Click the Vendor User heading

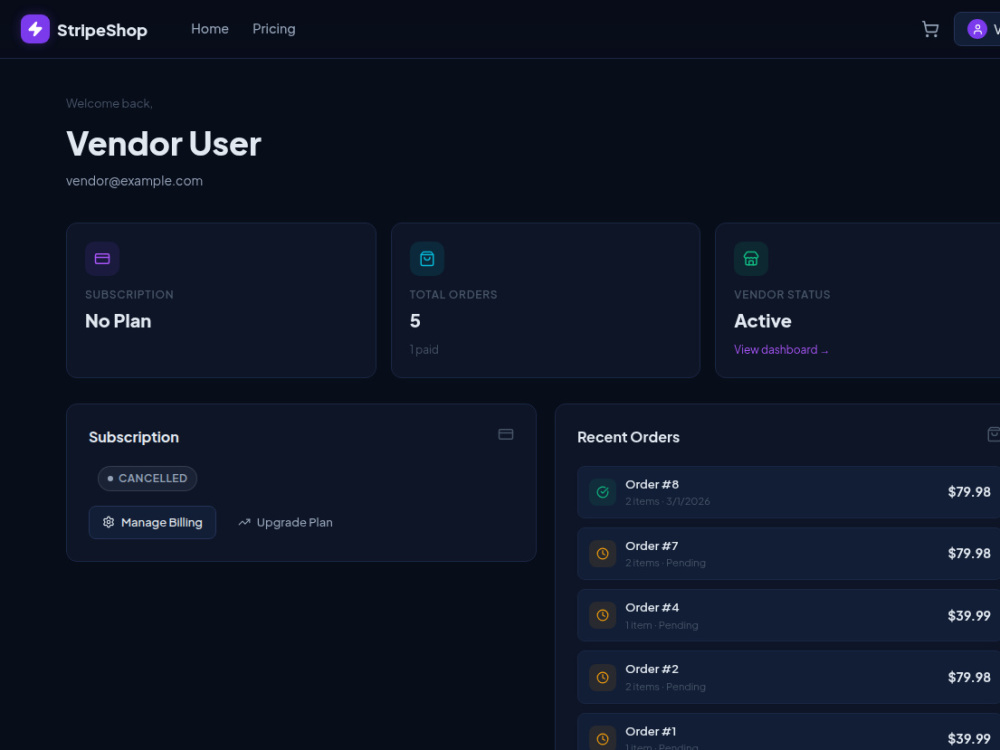[163, 143]
